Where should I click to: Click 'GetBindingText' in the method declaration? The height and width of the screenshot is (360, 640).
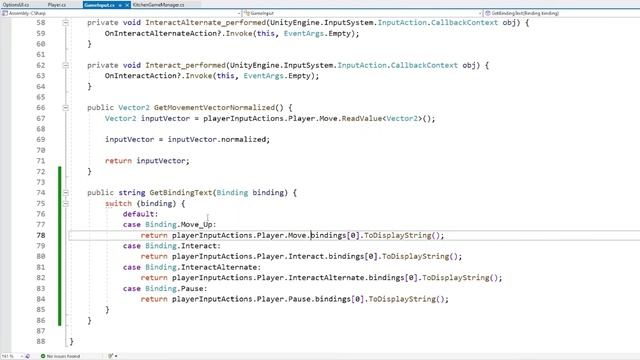pyautogui.click(x=181, y=193)
